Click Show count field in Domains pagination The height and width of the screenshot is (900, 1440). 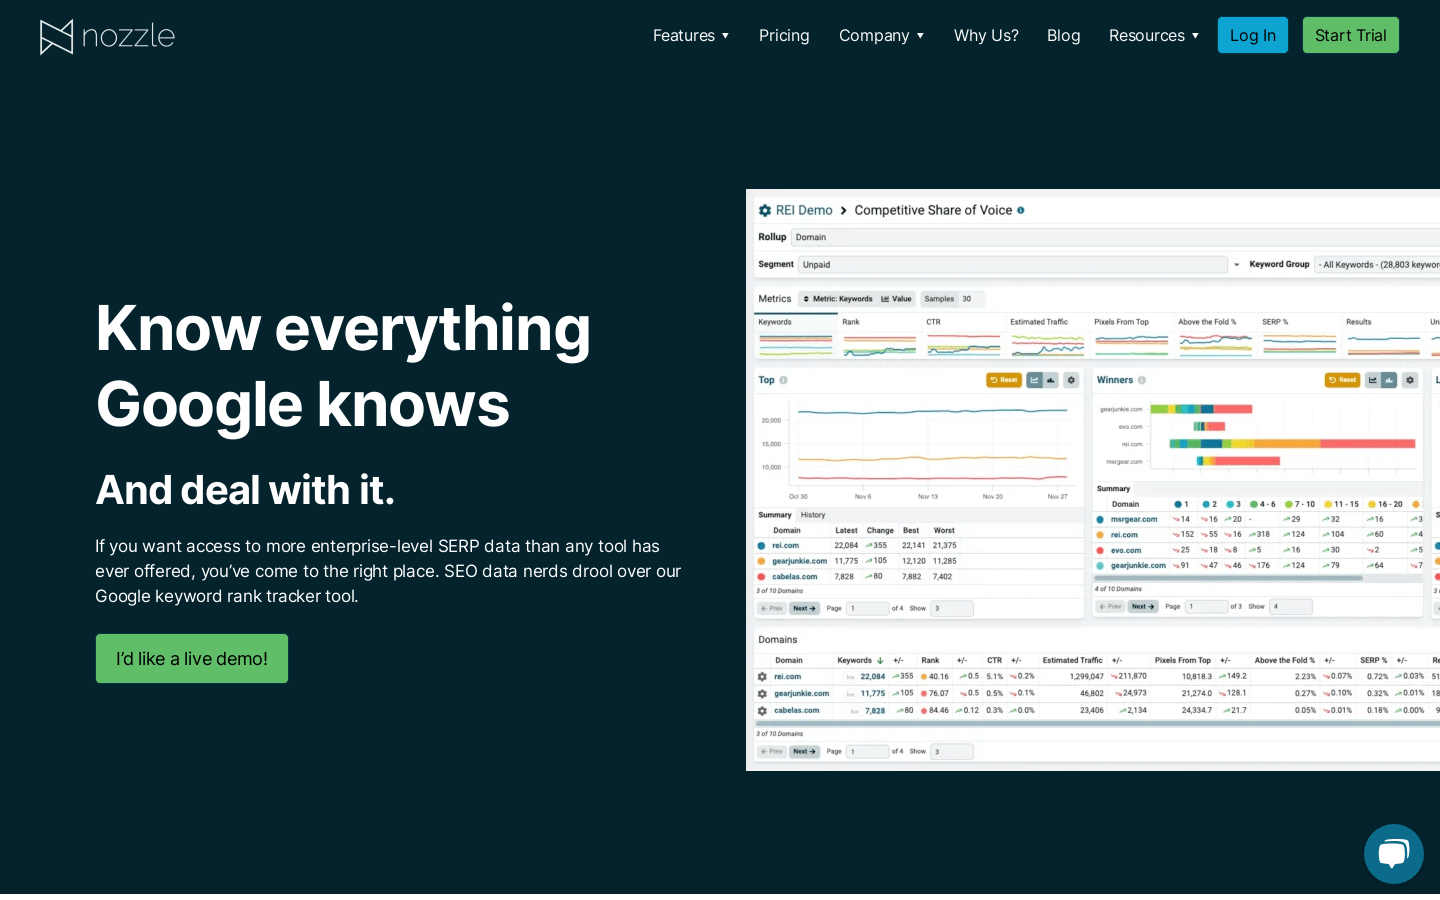[952, 752]
